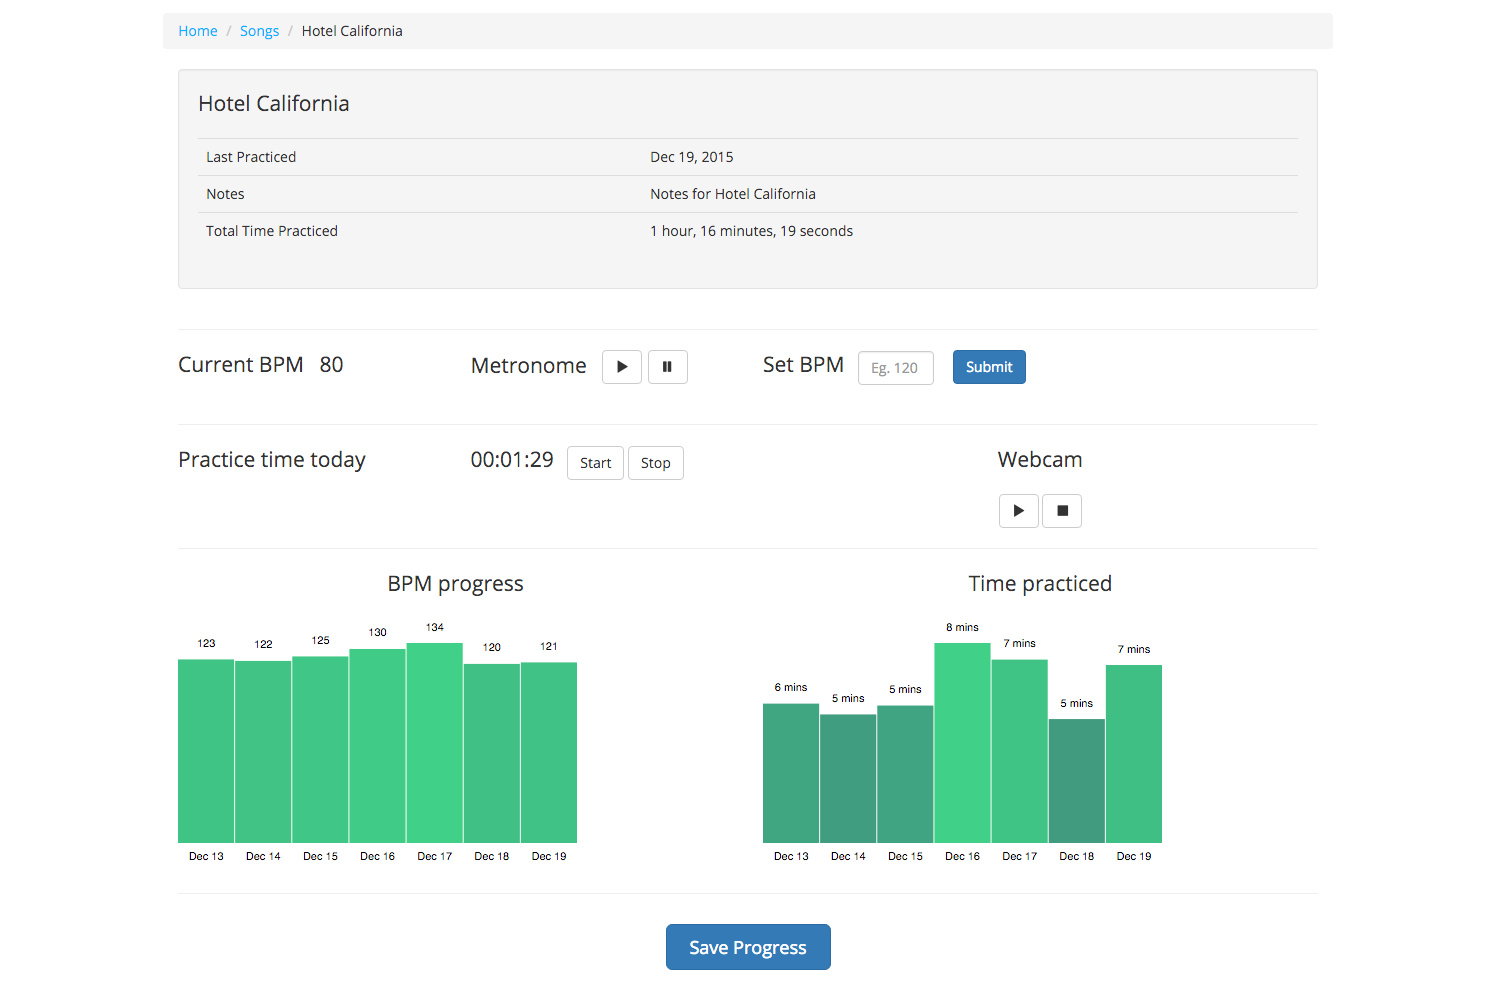
Task: Start the metronome with its play icon
Action: 621,367
